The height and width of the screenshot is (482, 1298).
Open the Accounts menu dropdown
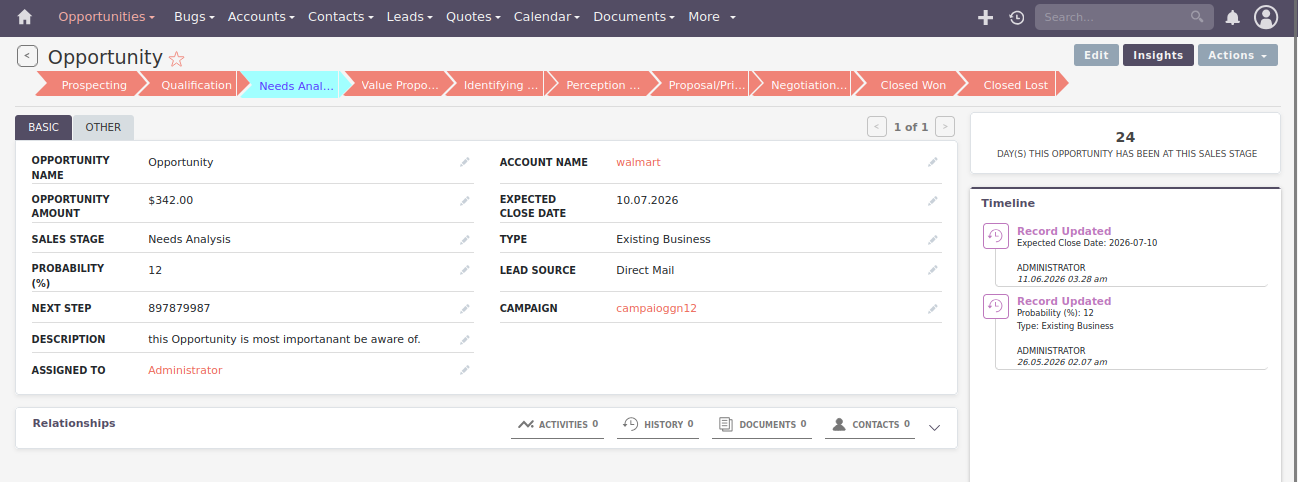[262, 17]
